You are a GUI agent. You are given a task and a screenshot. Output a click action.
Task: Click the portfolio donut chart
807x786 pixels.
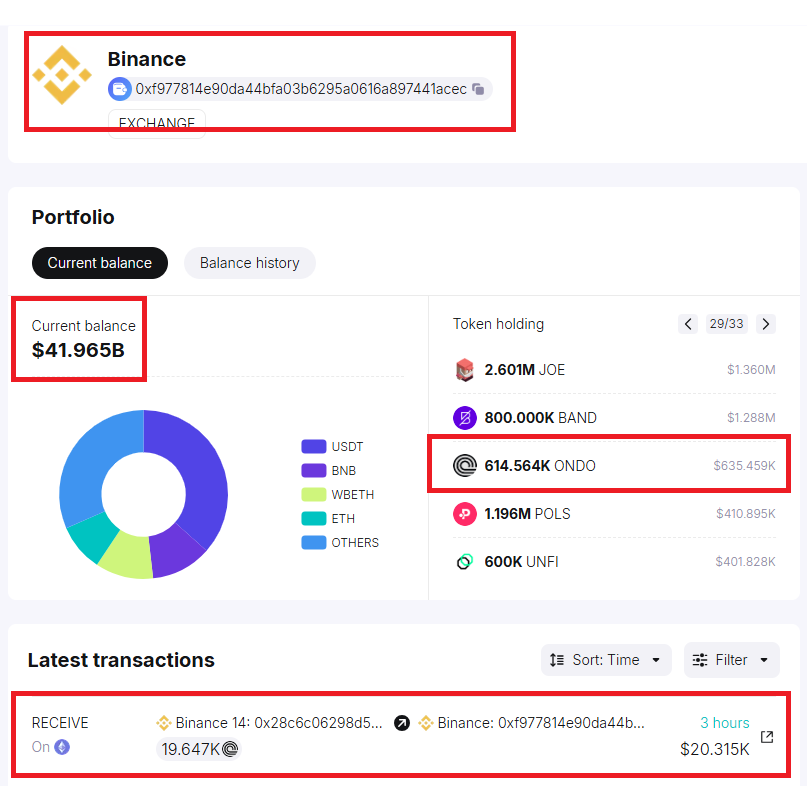click(x=144, y=494)
